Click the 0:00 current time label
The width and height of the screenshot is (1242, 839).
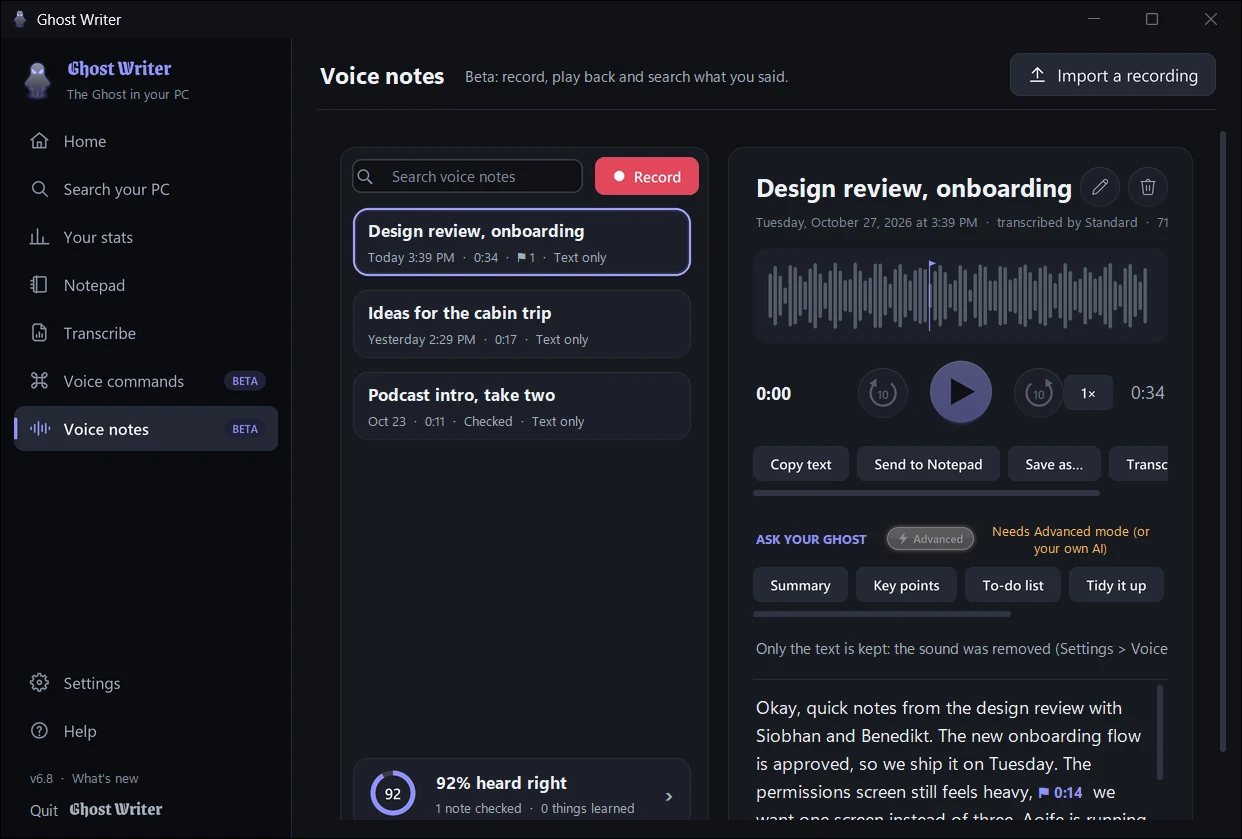[x=774, y=394]
